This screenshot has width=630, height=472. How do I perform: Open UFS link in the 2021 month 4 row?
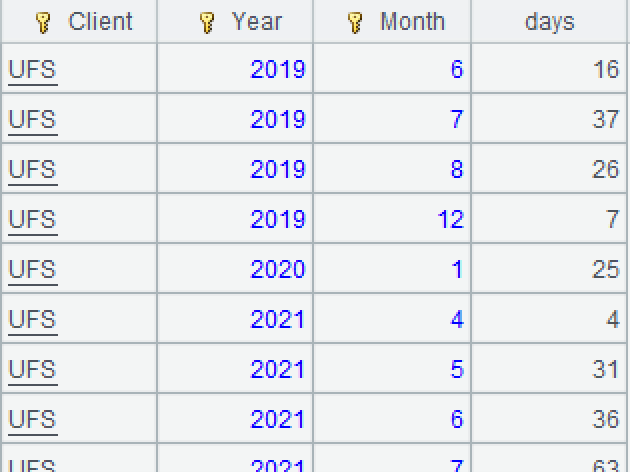pos(32,319)
